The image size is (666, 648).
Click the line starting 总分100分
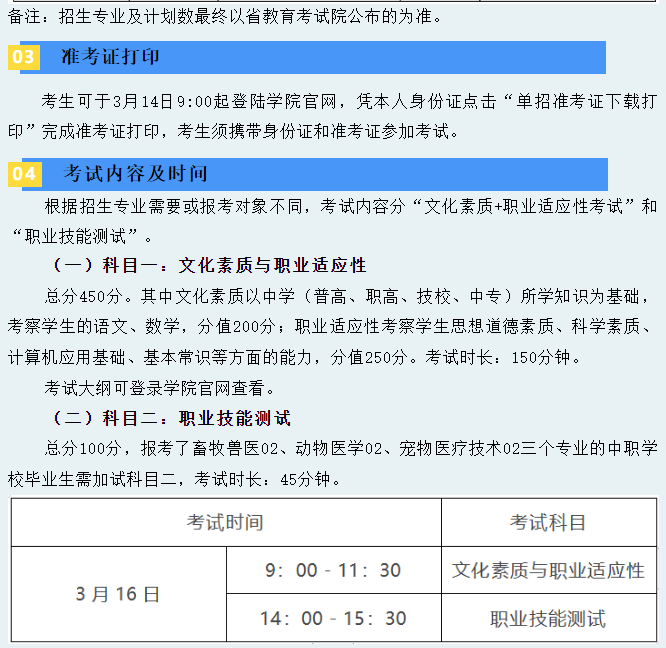(x=351, y=449)
